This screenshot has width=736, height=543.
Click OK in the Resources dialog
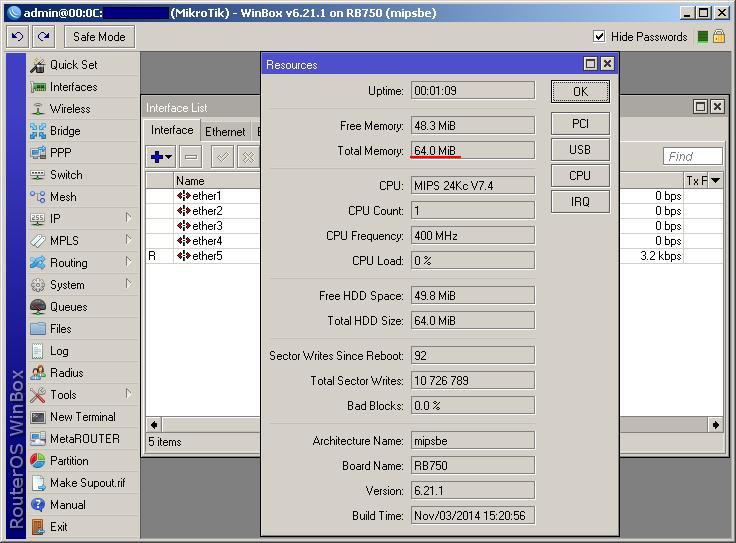pos(580,92)
